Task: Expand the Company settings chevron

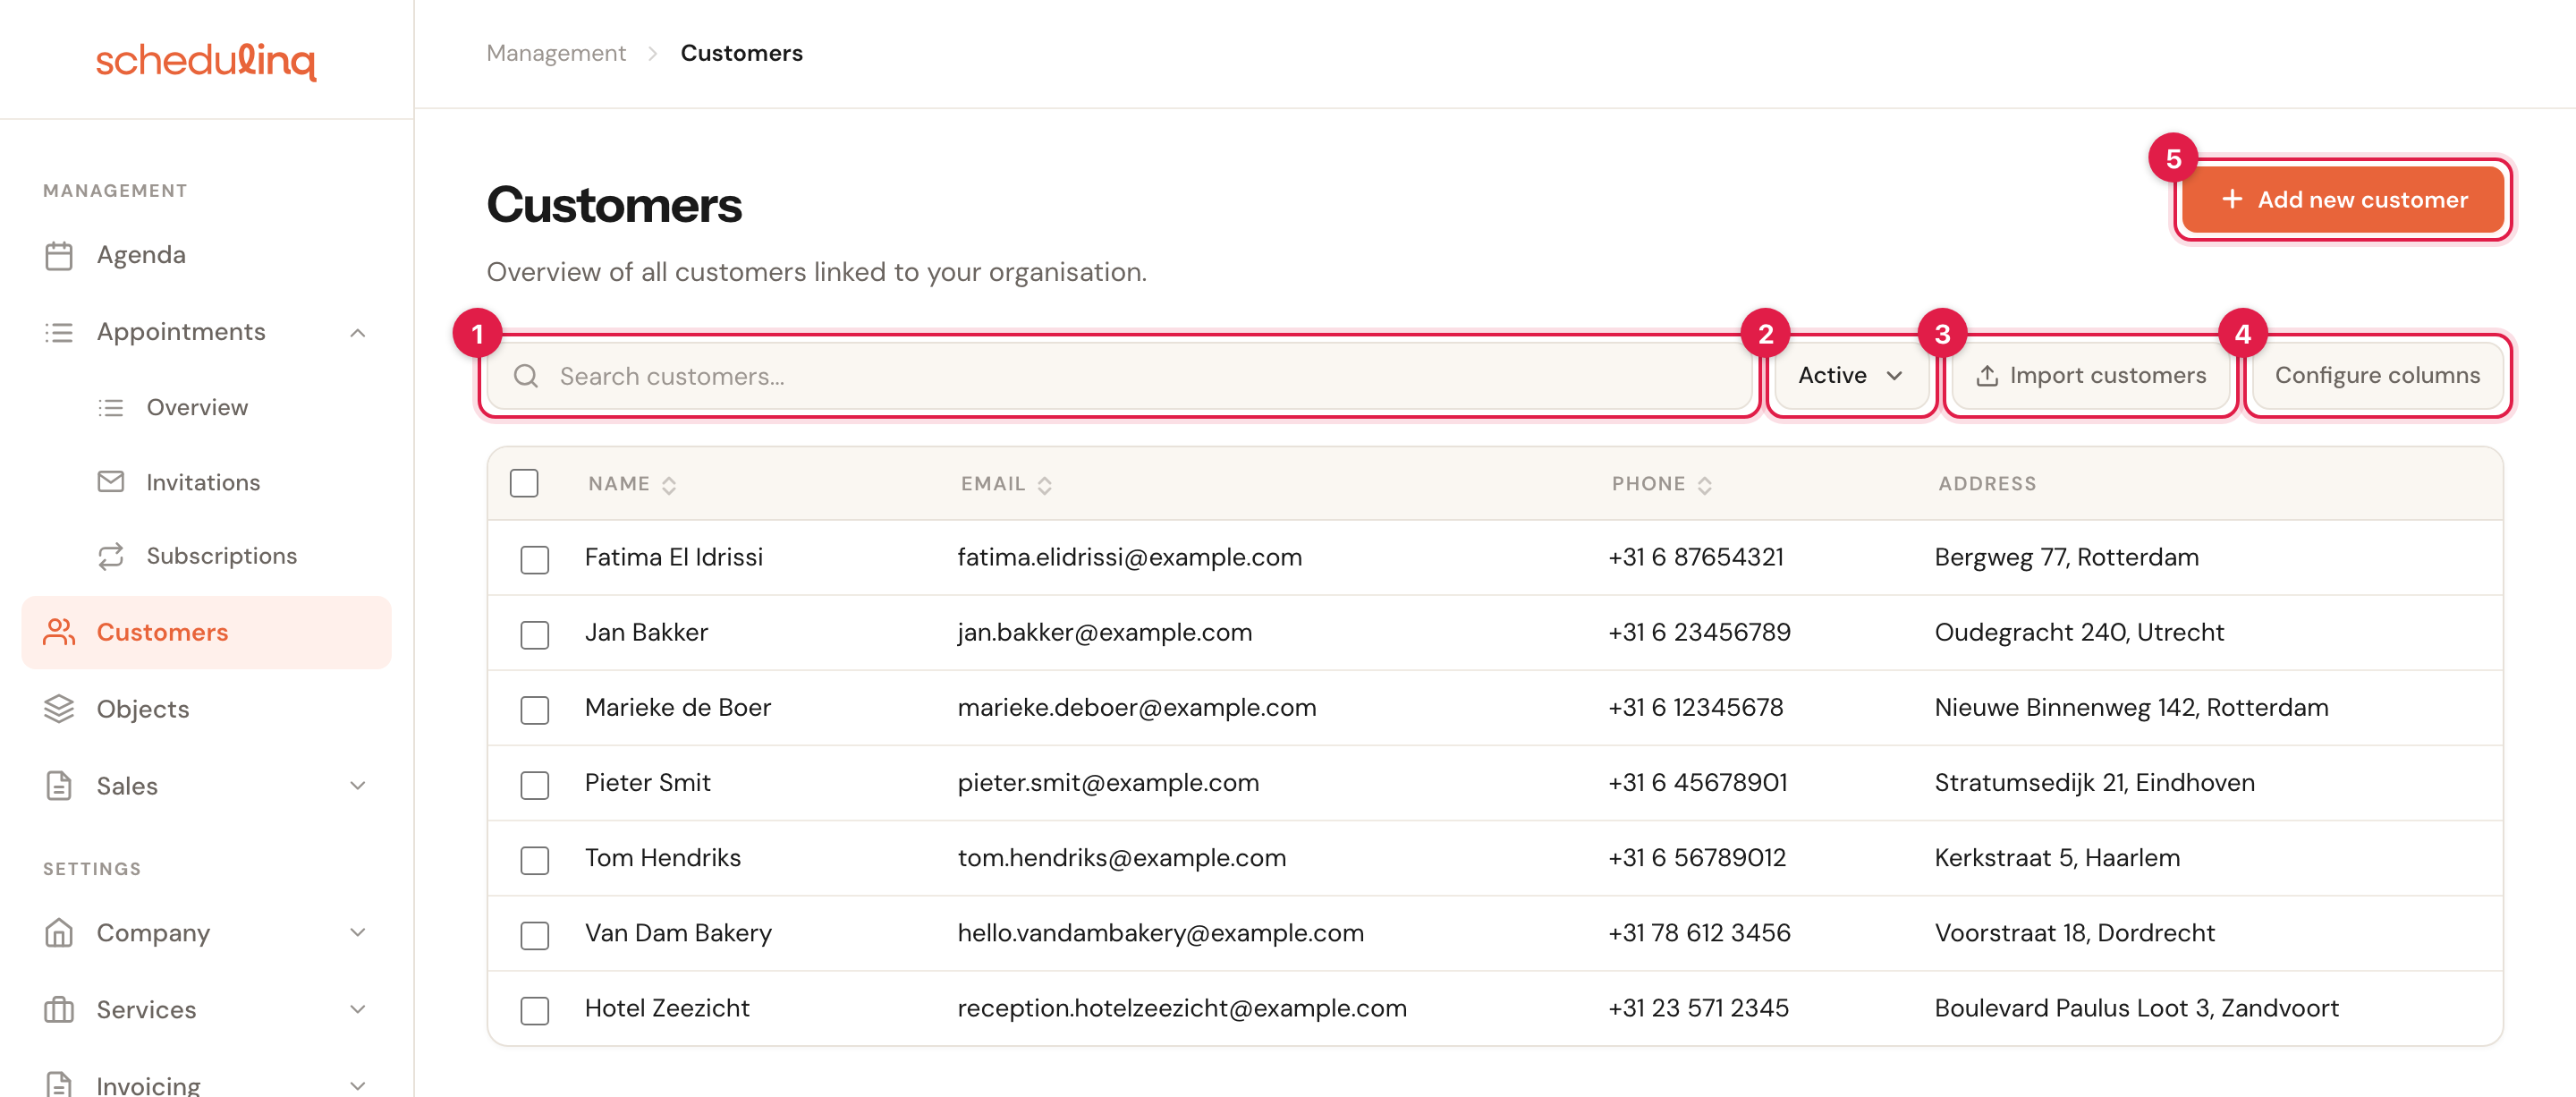Action: [358, 933]
